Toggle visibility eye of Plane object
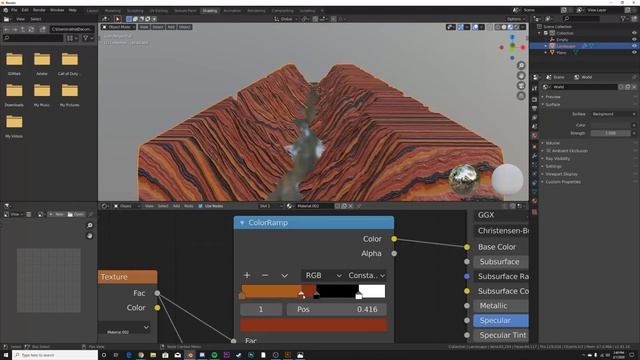The width and height of the screenshot is (640, 360). click(x=634, y=53)
